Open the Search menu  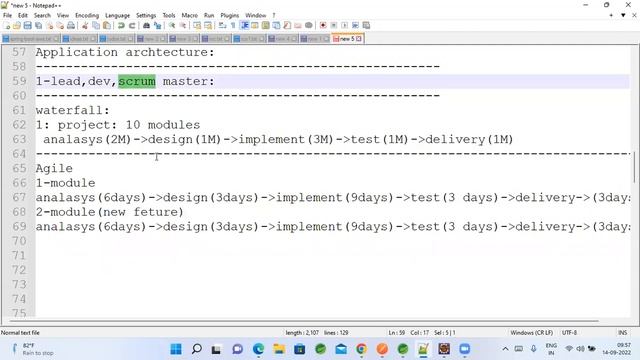[x=42, y=16]
